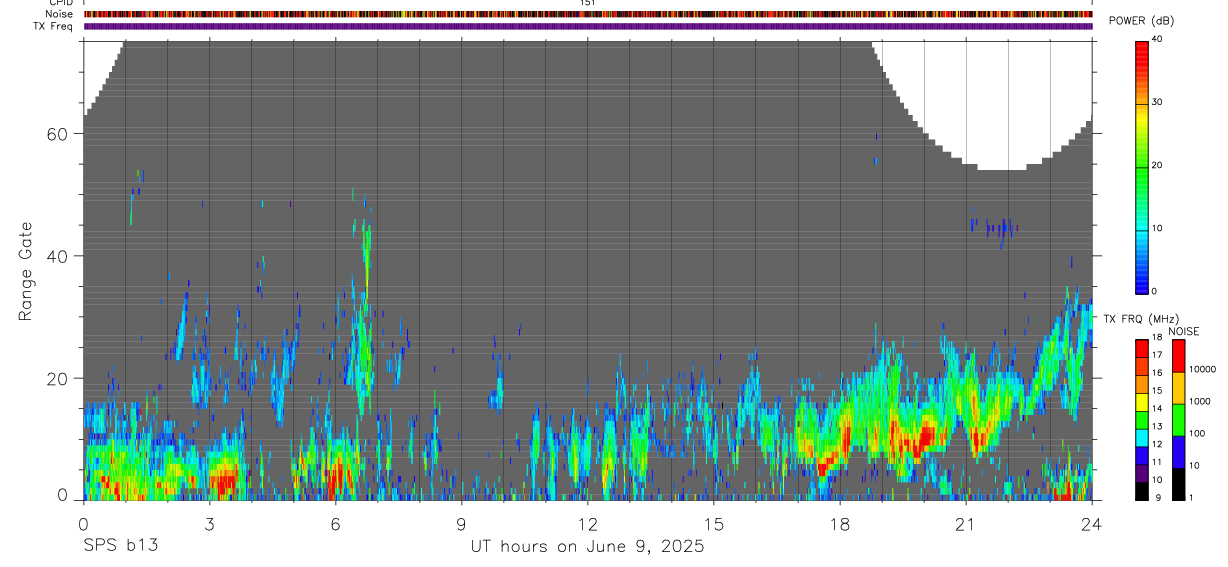
Task: Click the blue echo cluster near range gate 45
Action: [997, 229]
